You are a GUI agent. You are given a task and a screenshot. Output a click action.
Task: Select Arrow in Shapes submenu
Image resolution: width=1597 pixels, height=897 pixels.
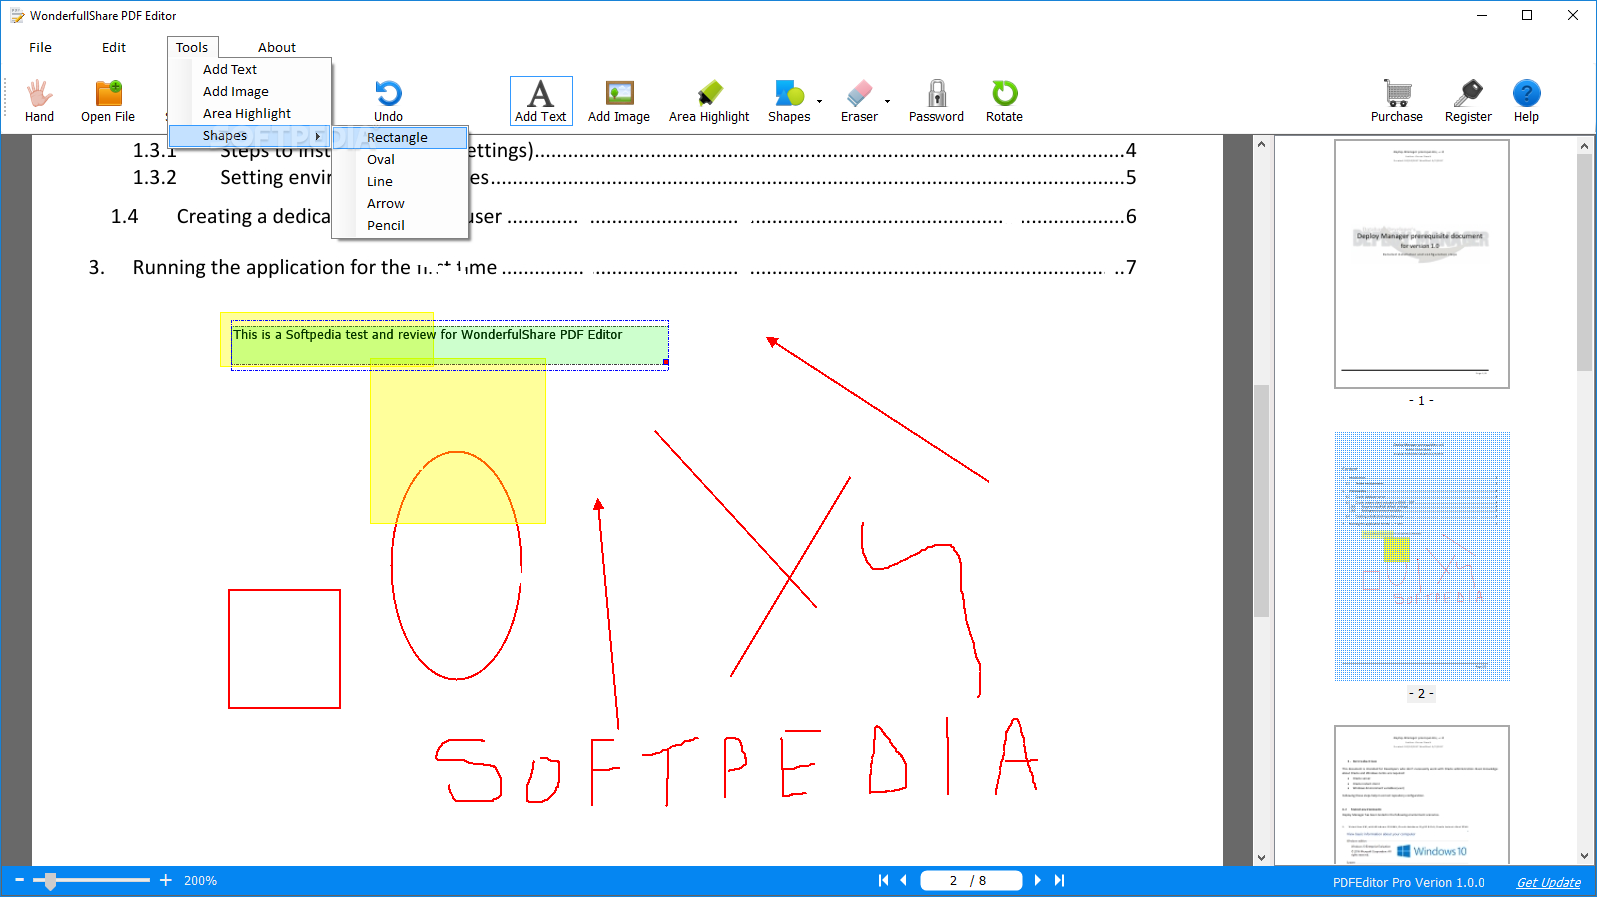click(x=400, y=203)
